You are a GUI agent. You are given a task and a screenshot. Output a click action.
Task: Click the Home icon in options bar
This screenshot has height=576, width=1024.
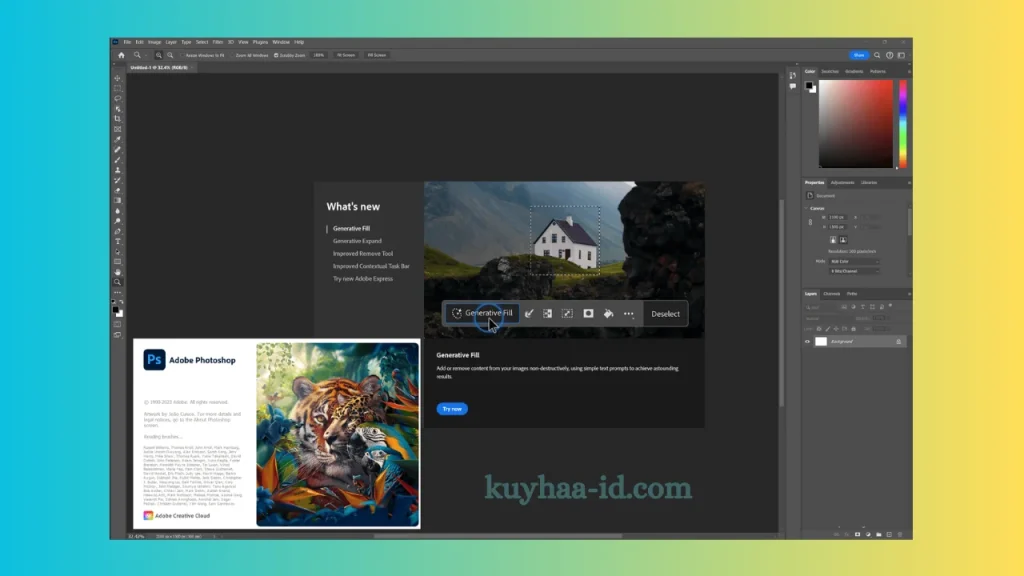click(121, 56)
